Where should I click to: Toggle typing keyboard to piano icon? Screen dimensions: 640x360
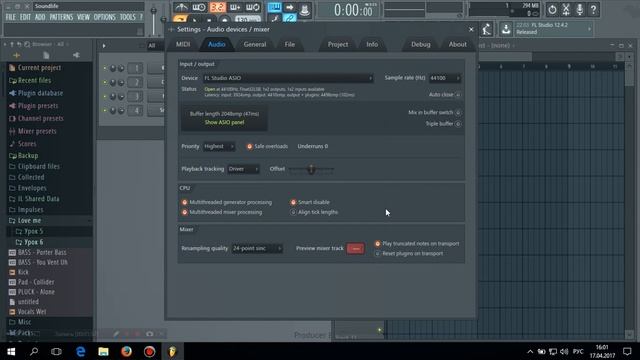[x=274, y=7]
